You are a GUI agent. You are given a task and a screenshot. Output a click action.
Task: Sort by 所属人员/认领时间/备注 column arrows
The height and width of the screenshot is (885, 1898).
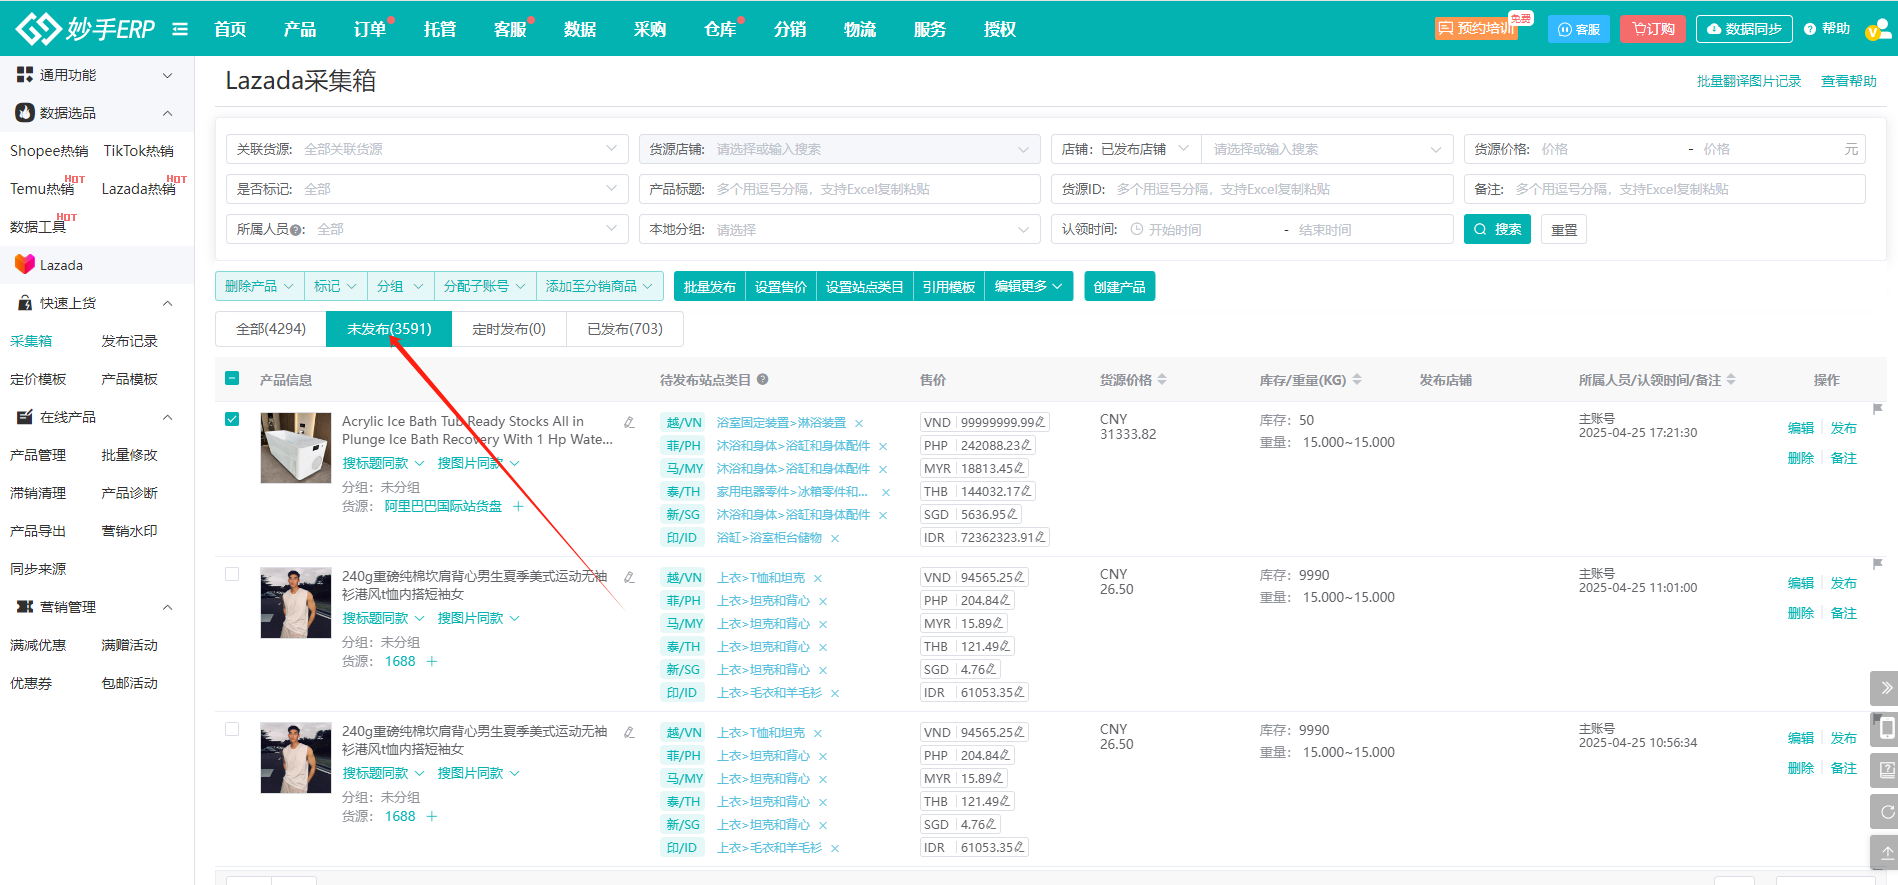point(1731,380)
